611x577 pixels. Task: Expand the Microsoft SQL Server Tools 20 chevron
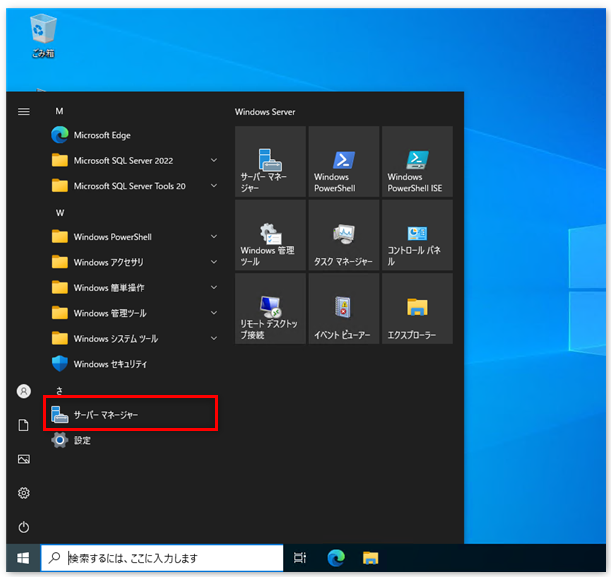coord(214,185)
